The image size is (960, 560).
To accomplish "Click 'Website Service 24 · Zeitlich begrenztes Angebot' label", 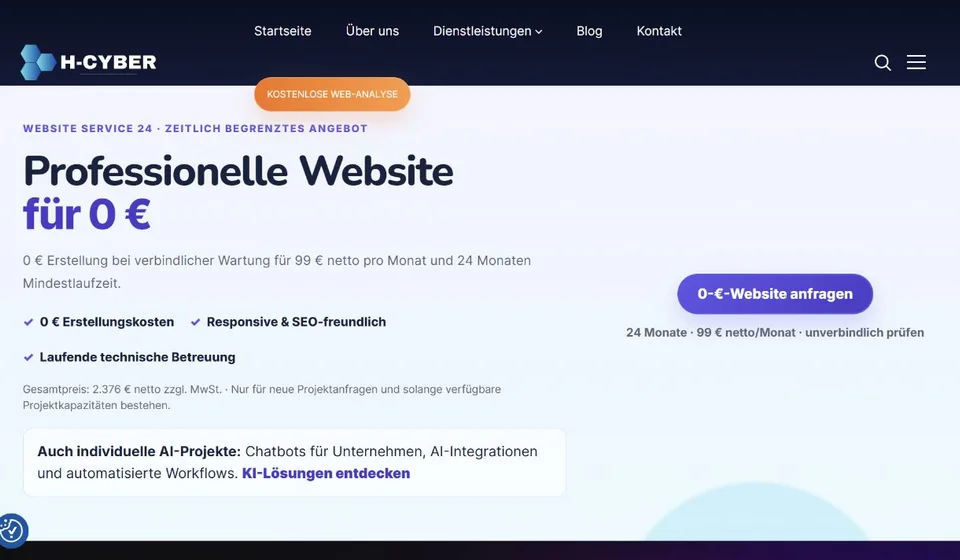I will click(195, 129).
